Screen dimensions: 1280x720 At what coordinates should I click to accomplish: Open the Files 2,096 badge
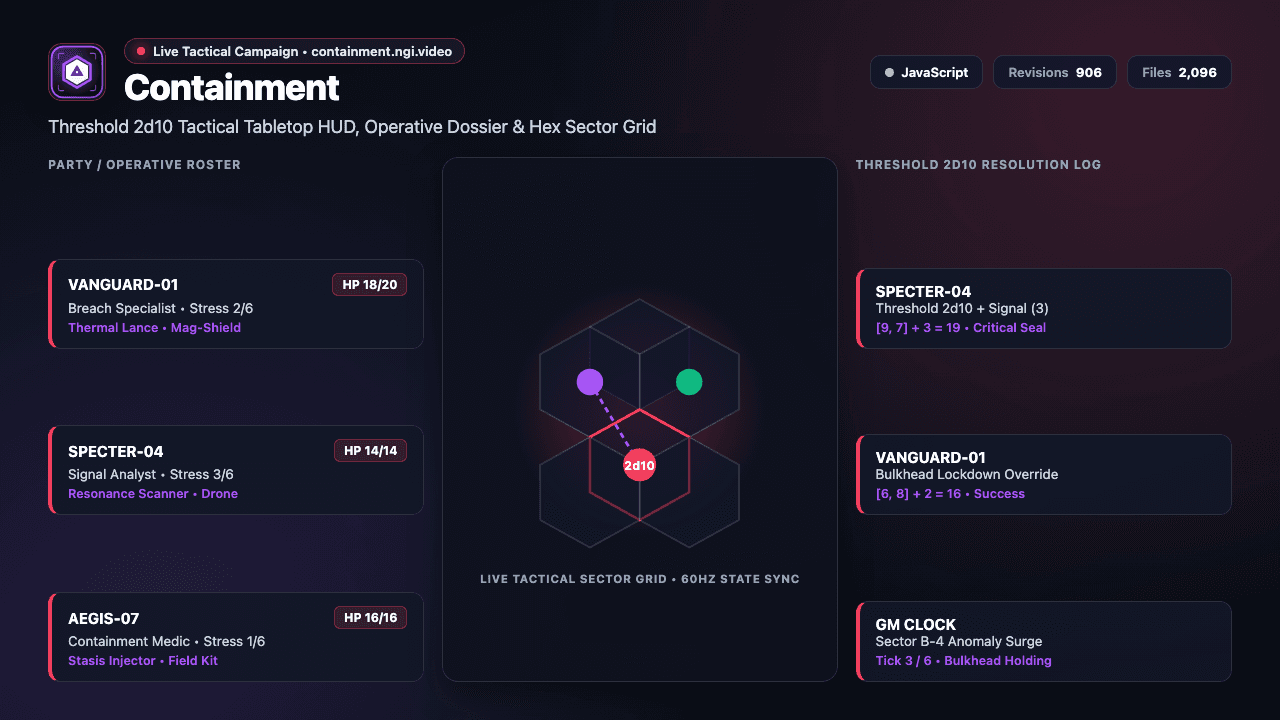[1179, 72]
